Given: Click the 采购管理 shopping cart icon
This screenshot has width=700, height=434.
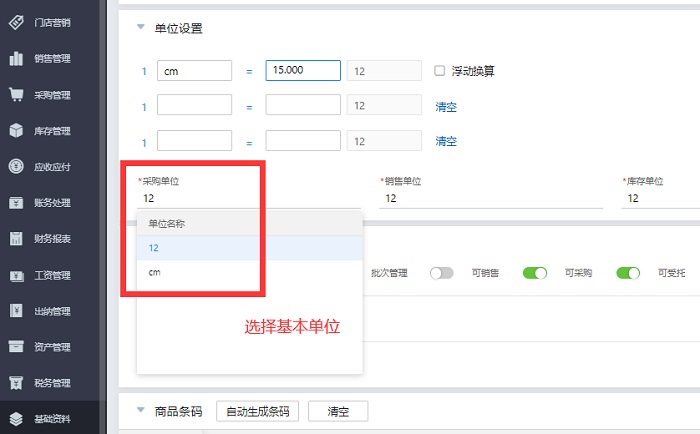Looking at the screenshot, I should [x=17, y=95].
